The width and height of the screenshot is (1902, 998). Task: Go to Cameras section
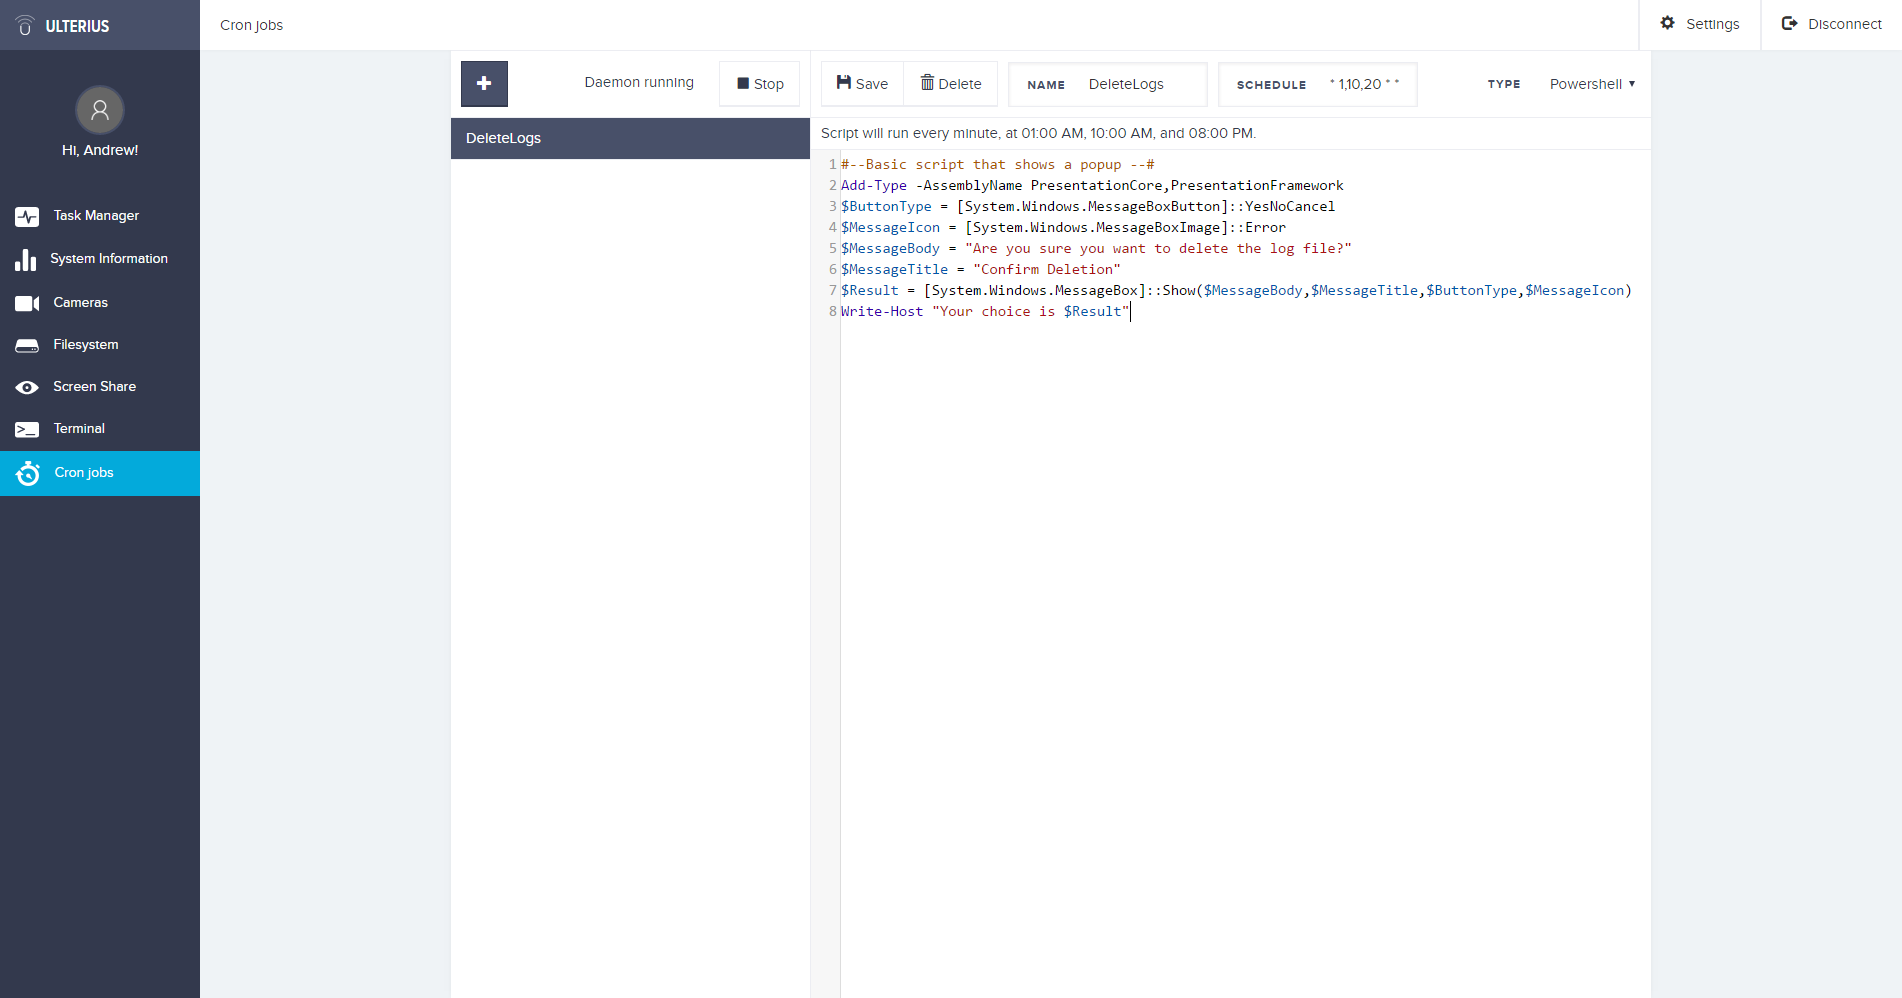pos(100,303)
